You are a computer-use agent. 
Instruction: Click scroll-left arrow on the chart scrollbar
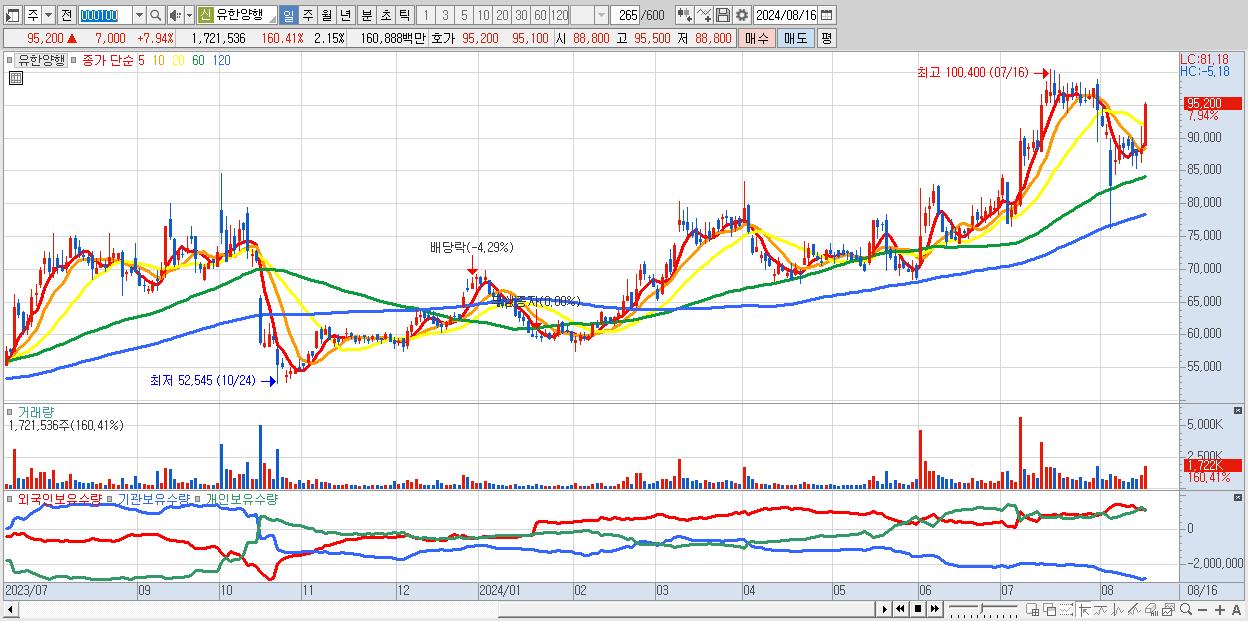coord(10,609)
